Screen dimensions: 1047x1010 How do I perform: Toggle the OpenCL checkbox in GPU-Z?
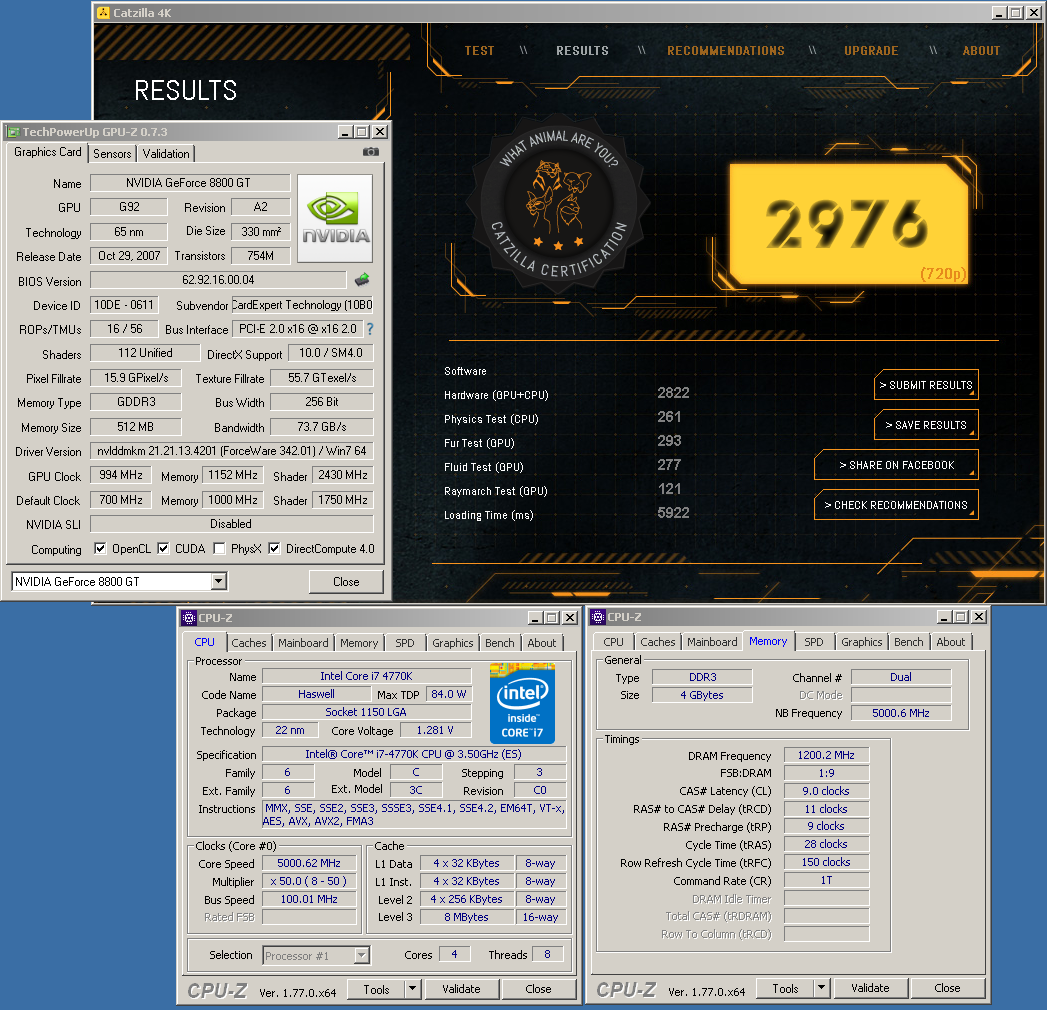pos(100,549)
